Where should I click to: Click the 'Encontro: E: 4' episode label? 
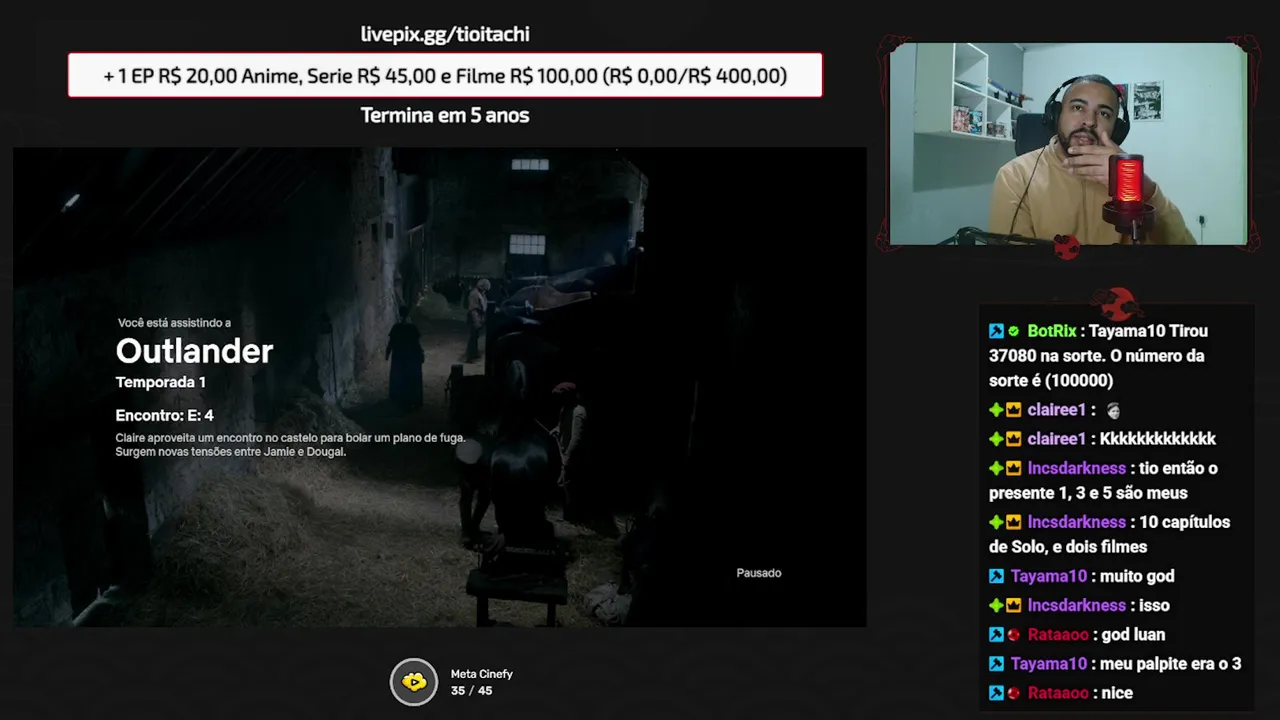pyautogui.click(x=165, y=415)
